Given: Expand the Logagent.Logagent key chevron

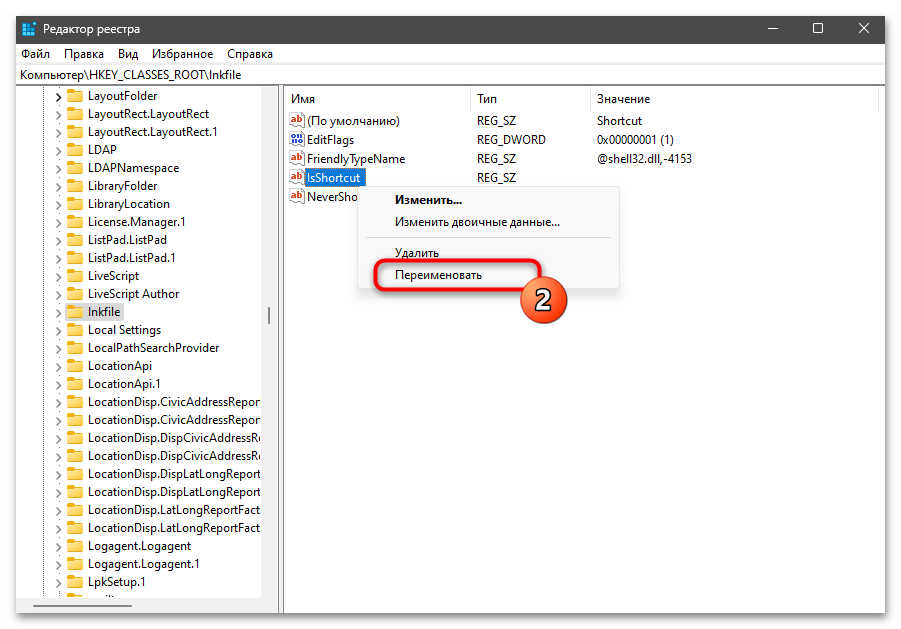Looking at the screenshot, I should (x=58, y=546).
